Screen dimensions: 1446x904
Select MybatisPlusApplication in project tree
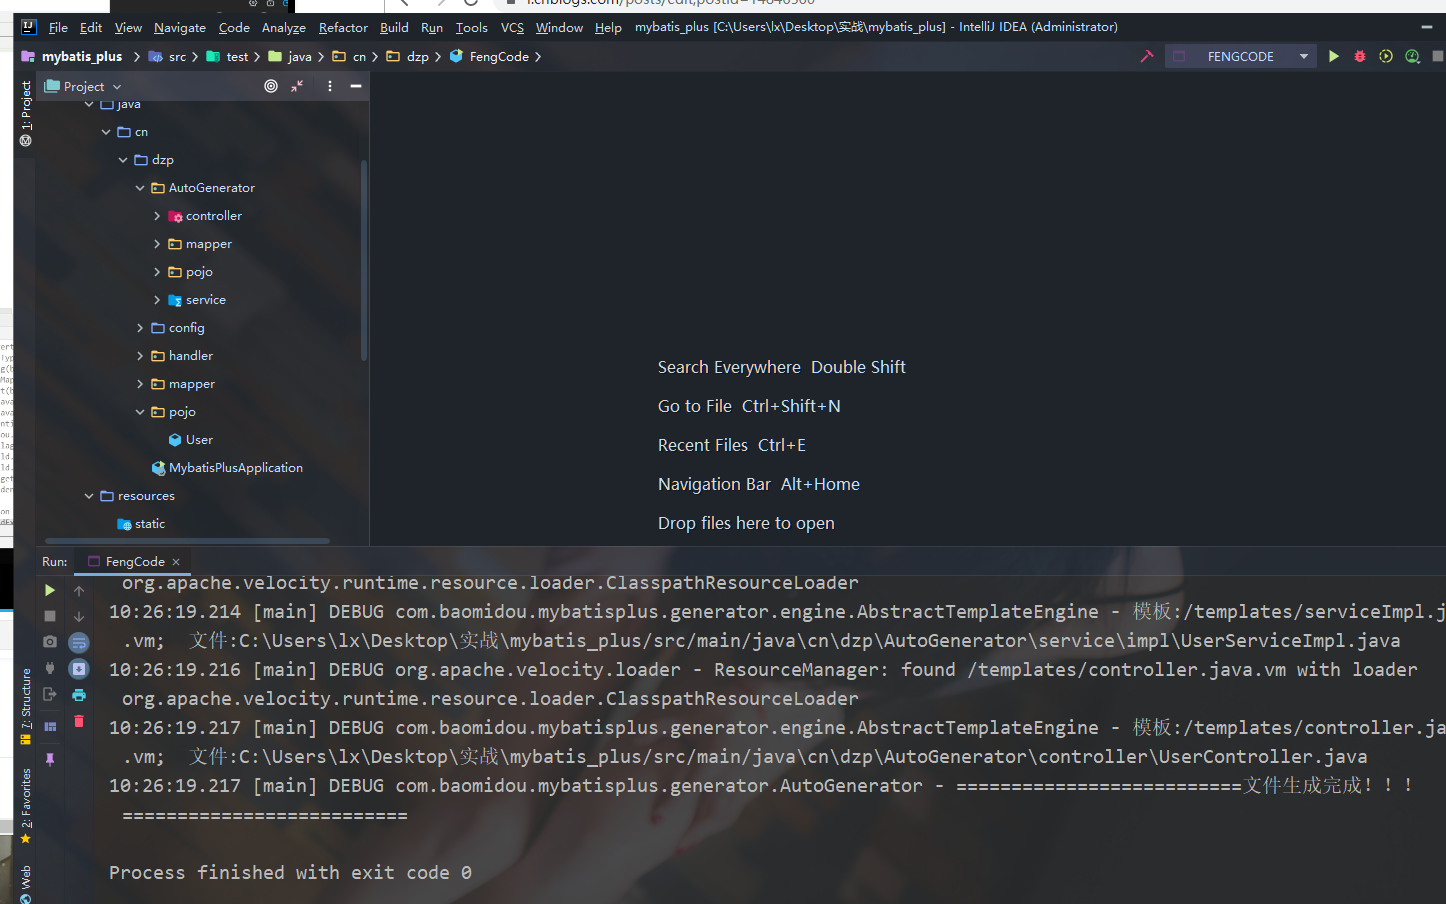(227, 468)
